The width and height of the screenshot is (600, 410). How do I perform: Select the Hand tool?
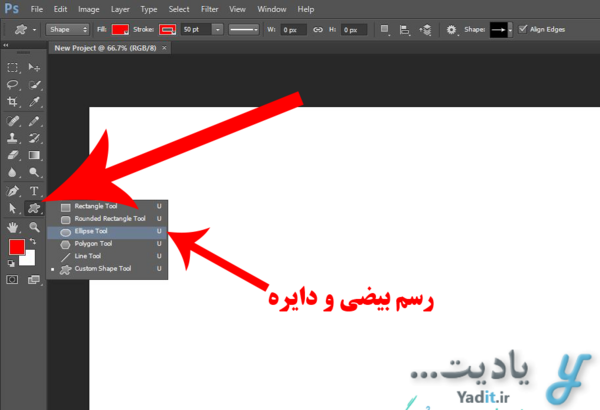click(x=12, y=227)
